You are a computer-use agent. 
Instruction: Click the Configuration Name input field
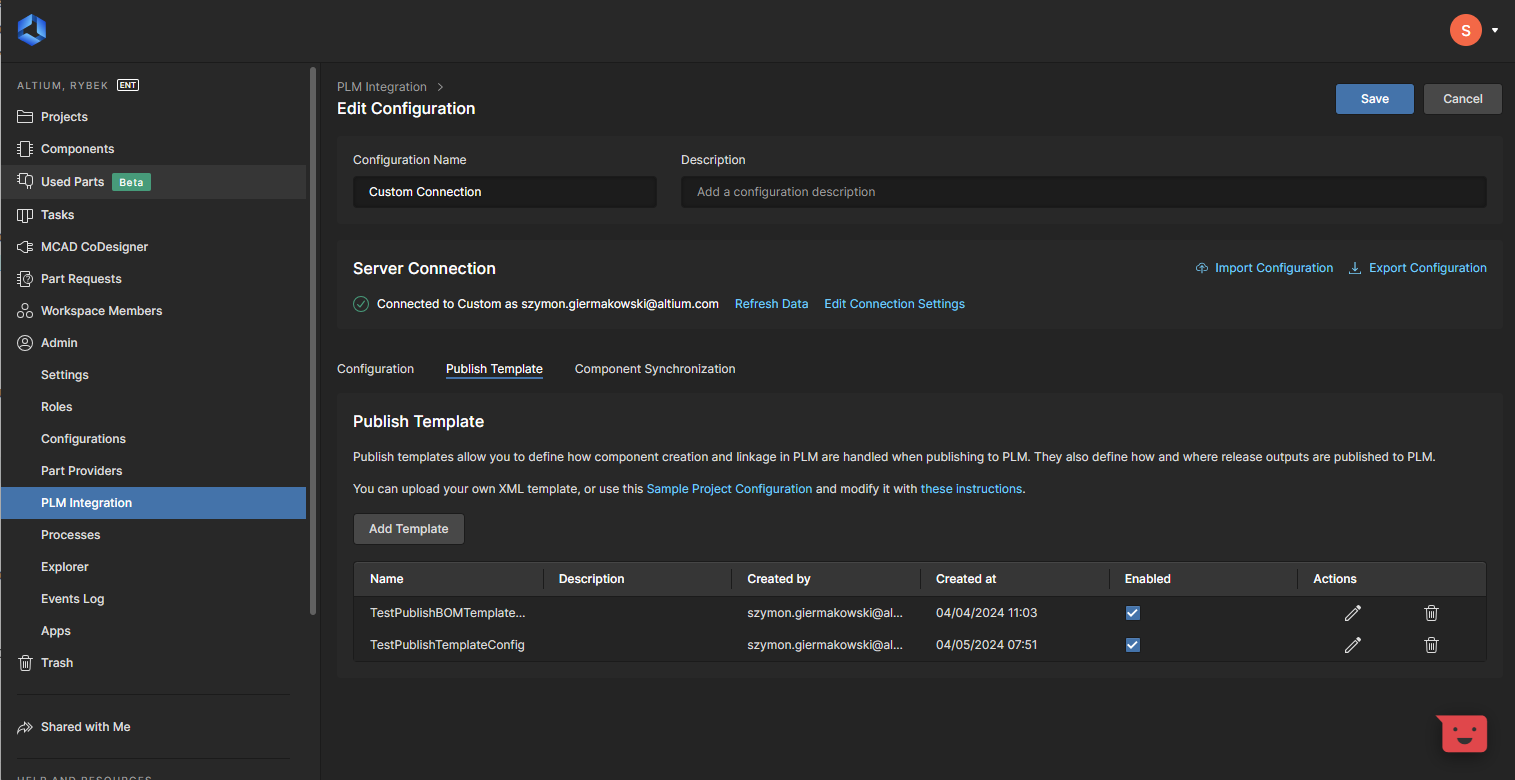tap(505, 192)
